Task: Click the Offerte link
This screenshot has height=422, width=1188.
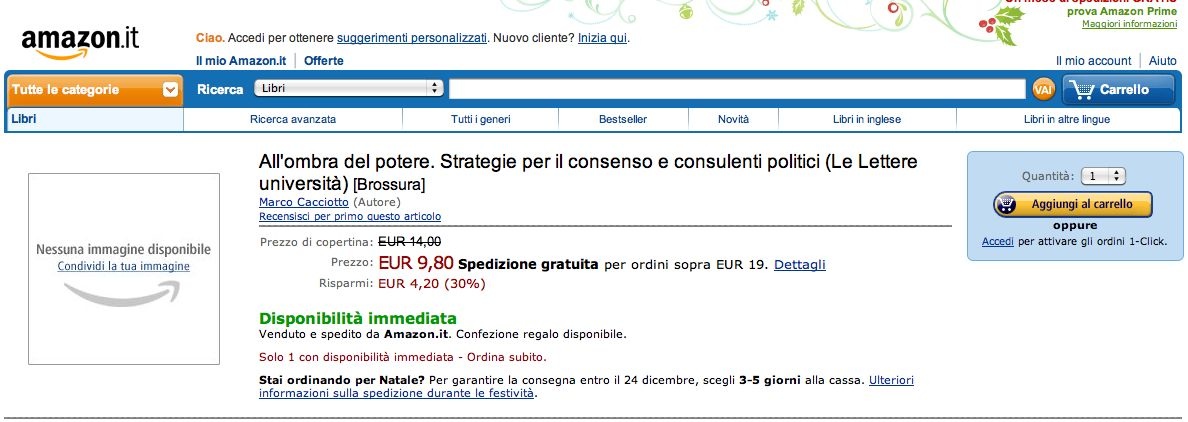Action: [x=323, y=61]
